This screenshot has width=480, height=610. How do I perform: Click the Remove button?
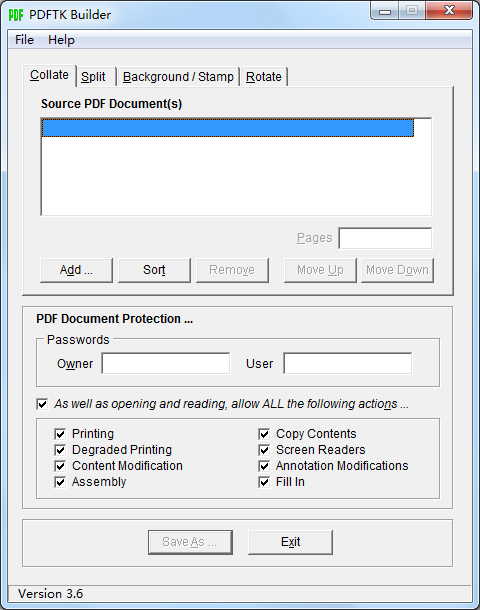coord(232,270)
